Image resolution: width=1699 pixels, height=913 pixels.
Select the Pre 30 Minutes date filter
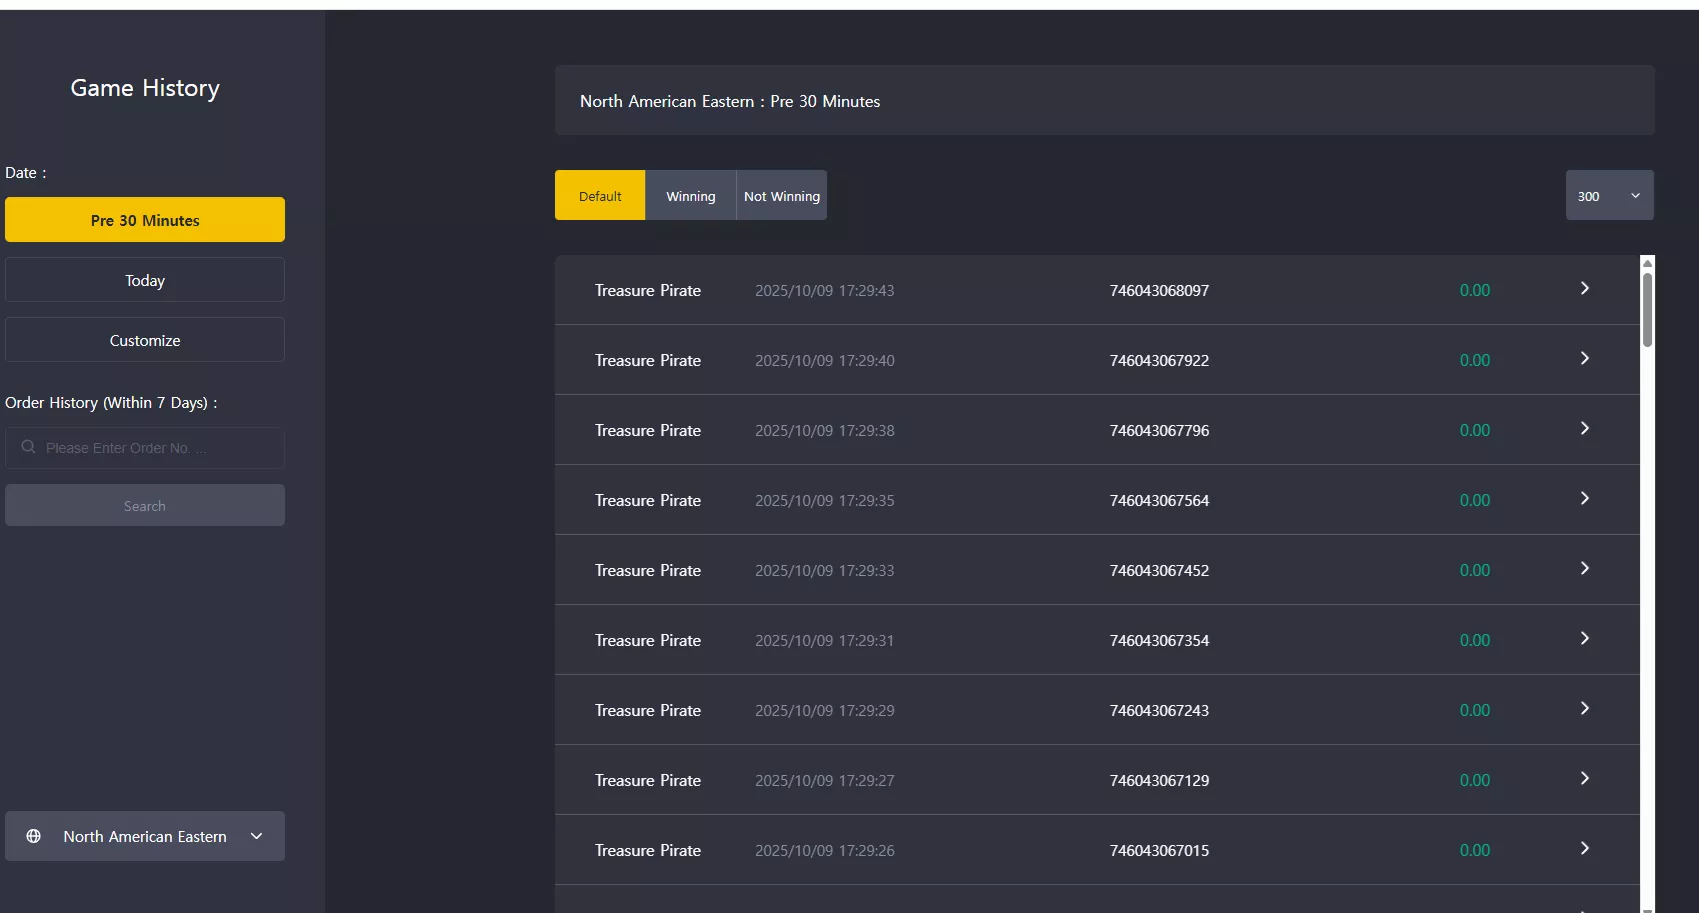[x=145, y=220]
